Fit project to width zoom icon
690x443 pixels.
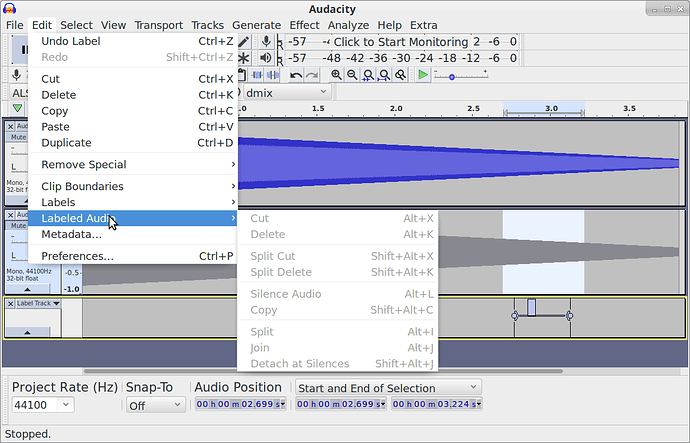384,75
